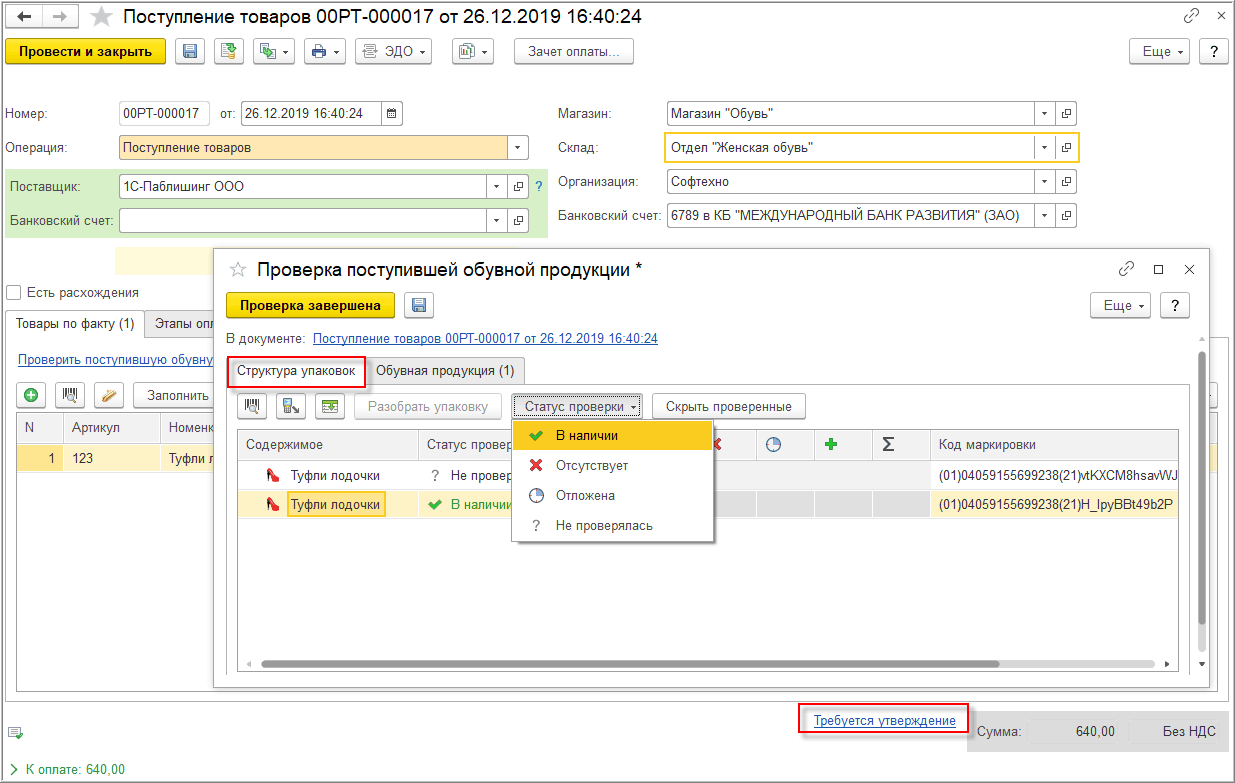Click the green add row icon
1235x783 pixels.
click(31, 395)
